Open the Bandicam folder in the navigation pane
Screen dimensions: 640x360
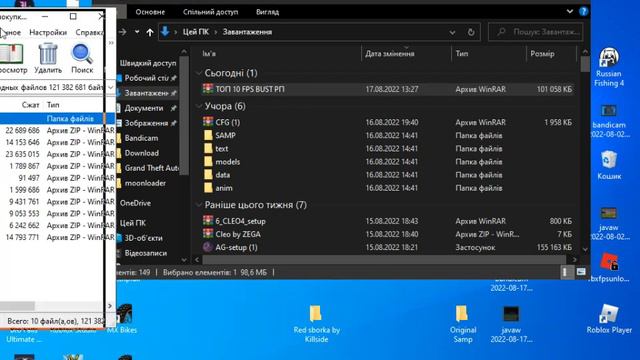[141, 138]
